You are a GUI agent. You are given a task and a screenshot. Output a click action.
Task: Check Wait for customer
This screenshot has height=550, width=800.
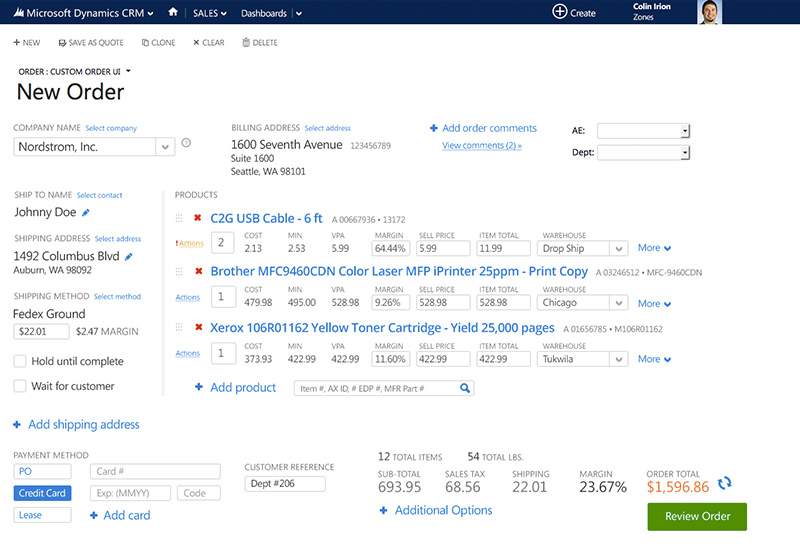[20, 386]
